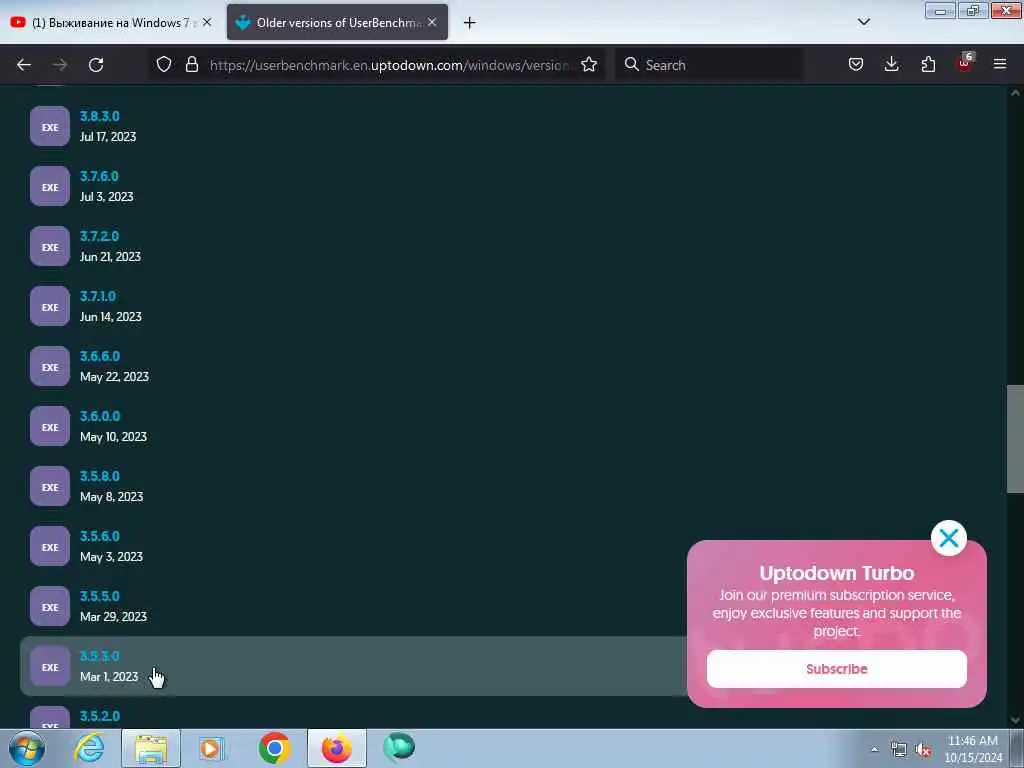
Task: Click the EXE icon for 3.6.0.0
Action: click(x=50, y=427)
